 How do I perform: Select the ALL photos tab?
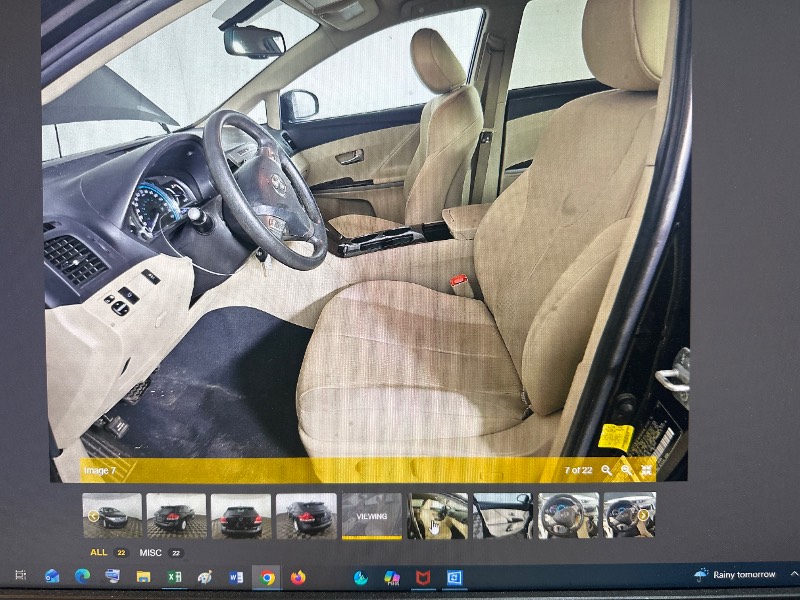pos(99,552)
